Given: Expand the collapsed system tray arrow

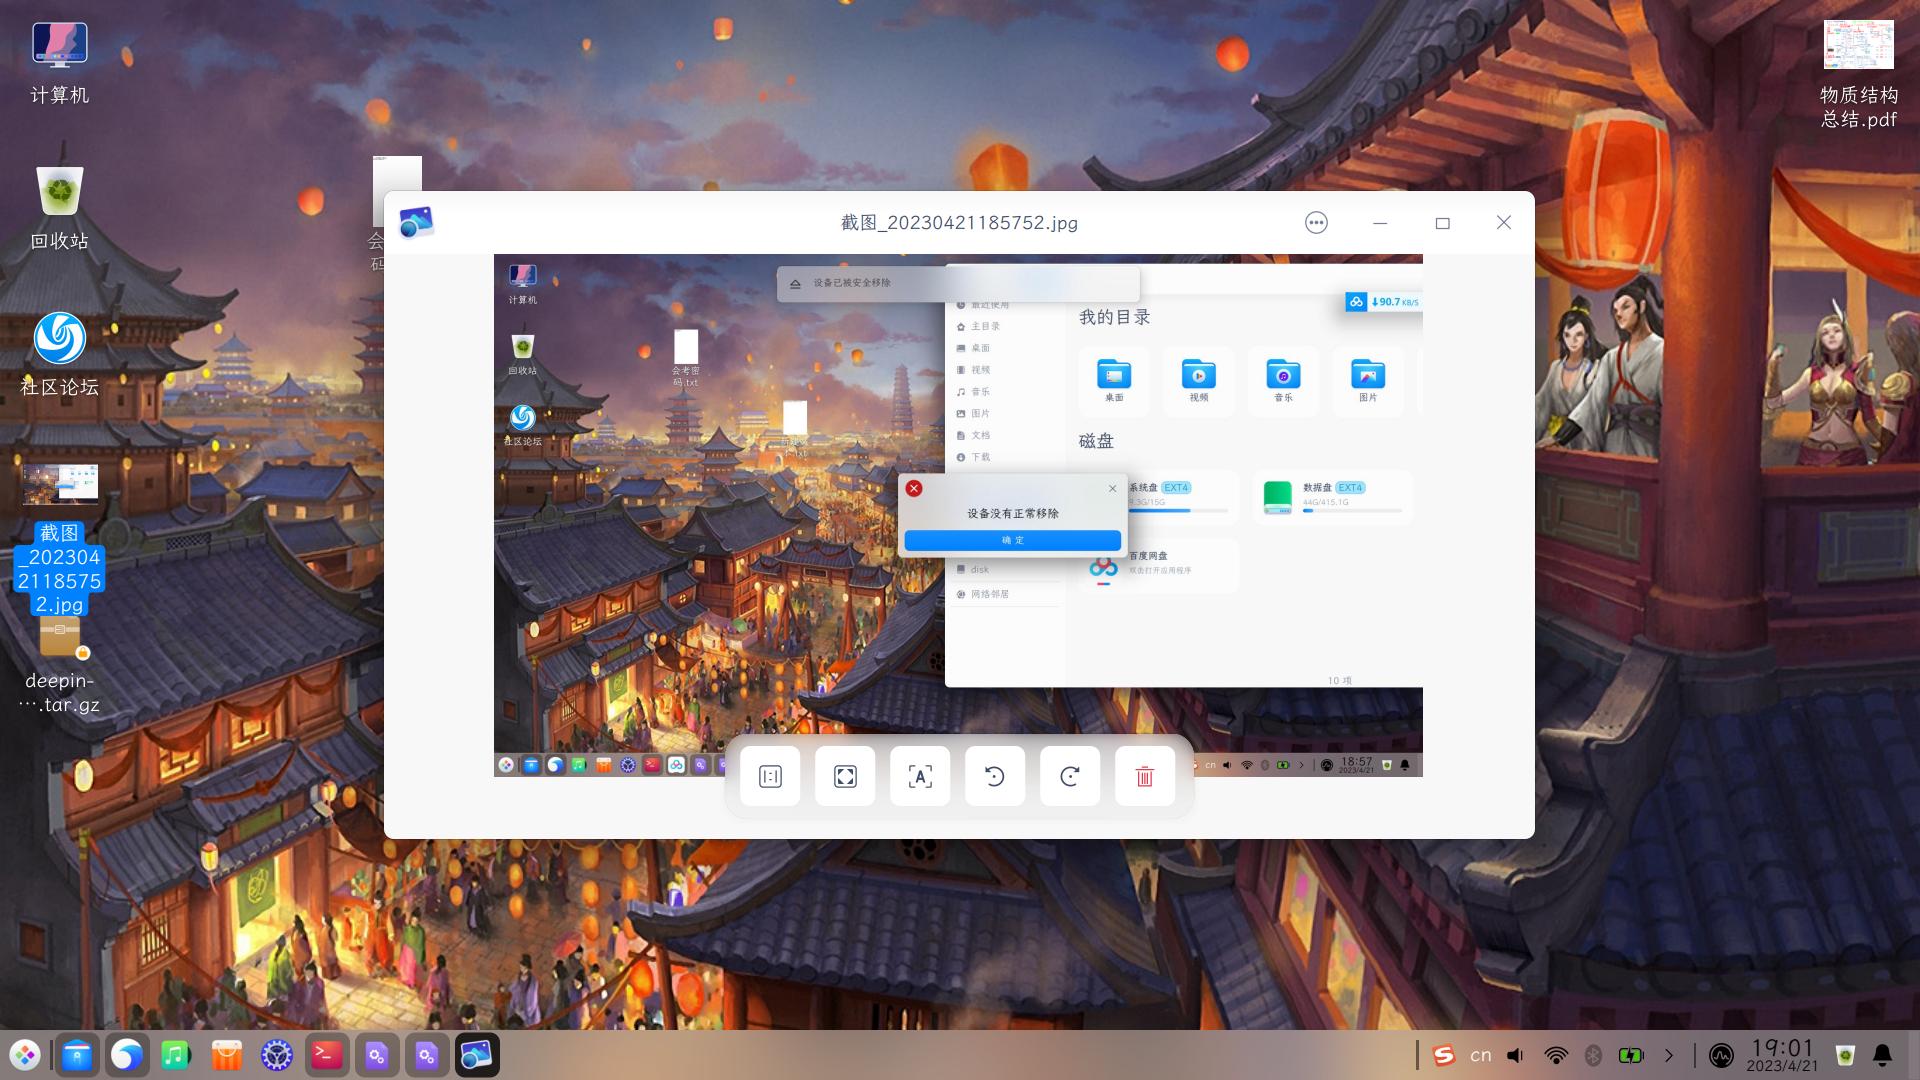Looking at the screenshot, I should pyautogui.click(x=1669, y=1055).
